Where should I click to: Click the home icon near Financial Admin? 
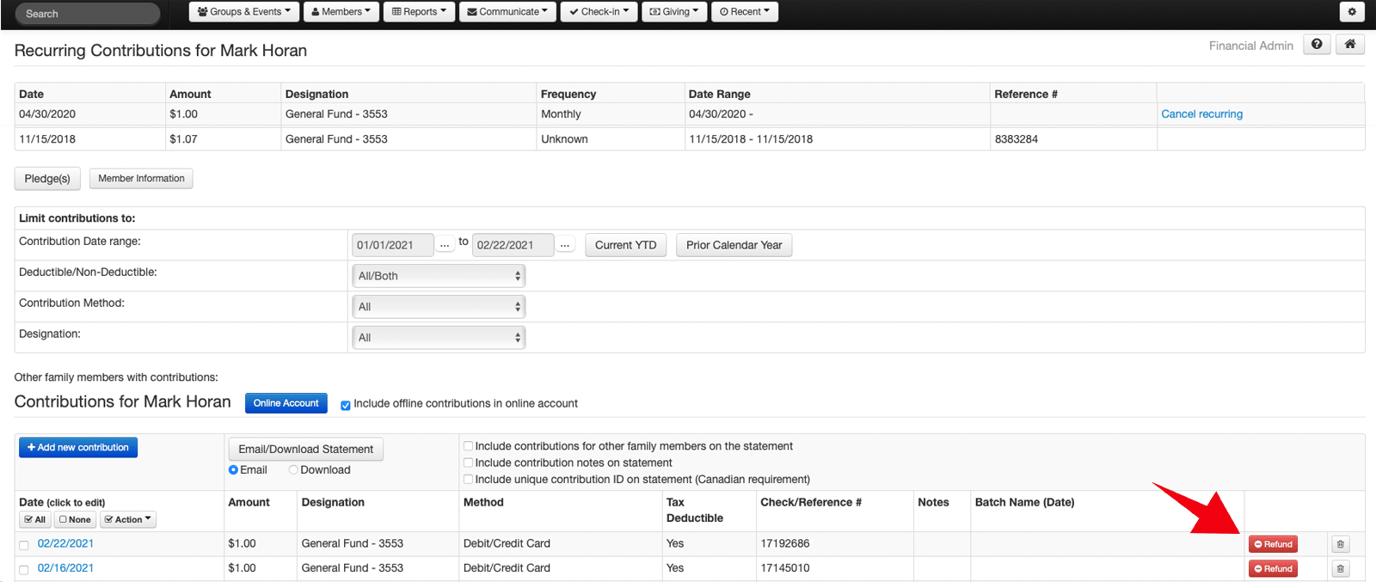(x=1350, y=44)
